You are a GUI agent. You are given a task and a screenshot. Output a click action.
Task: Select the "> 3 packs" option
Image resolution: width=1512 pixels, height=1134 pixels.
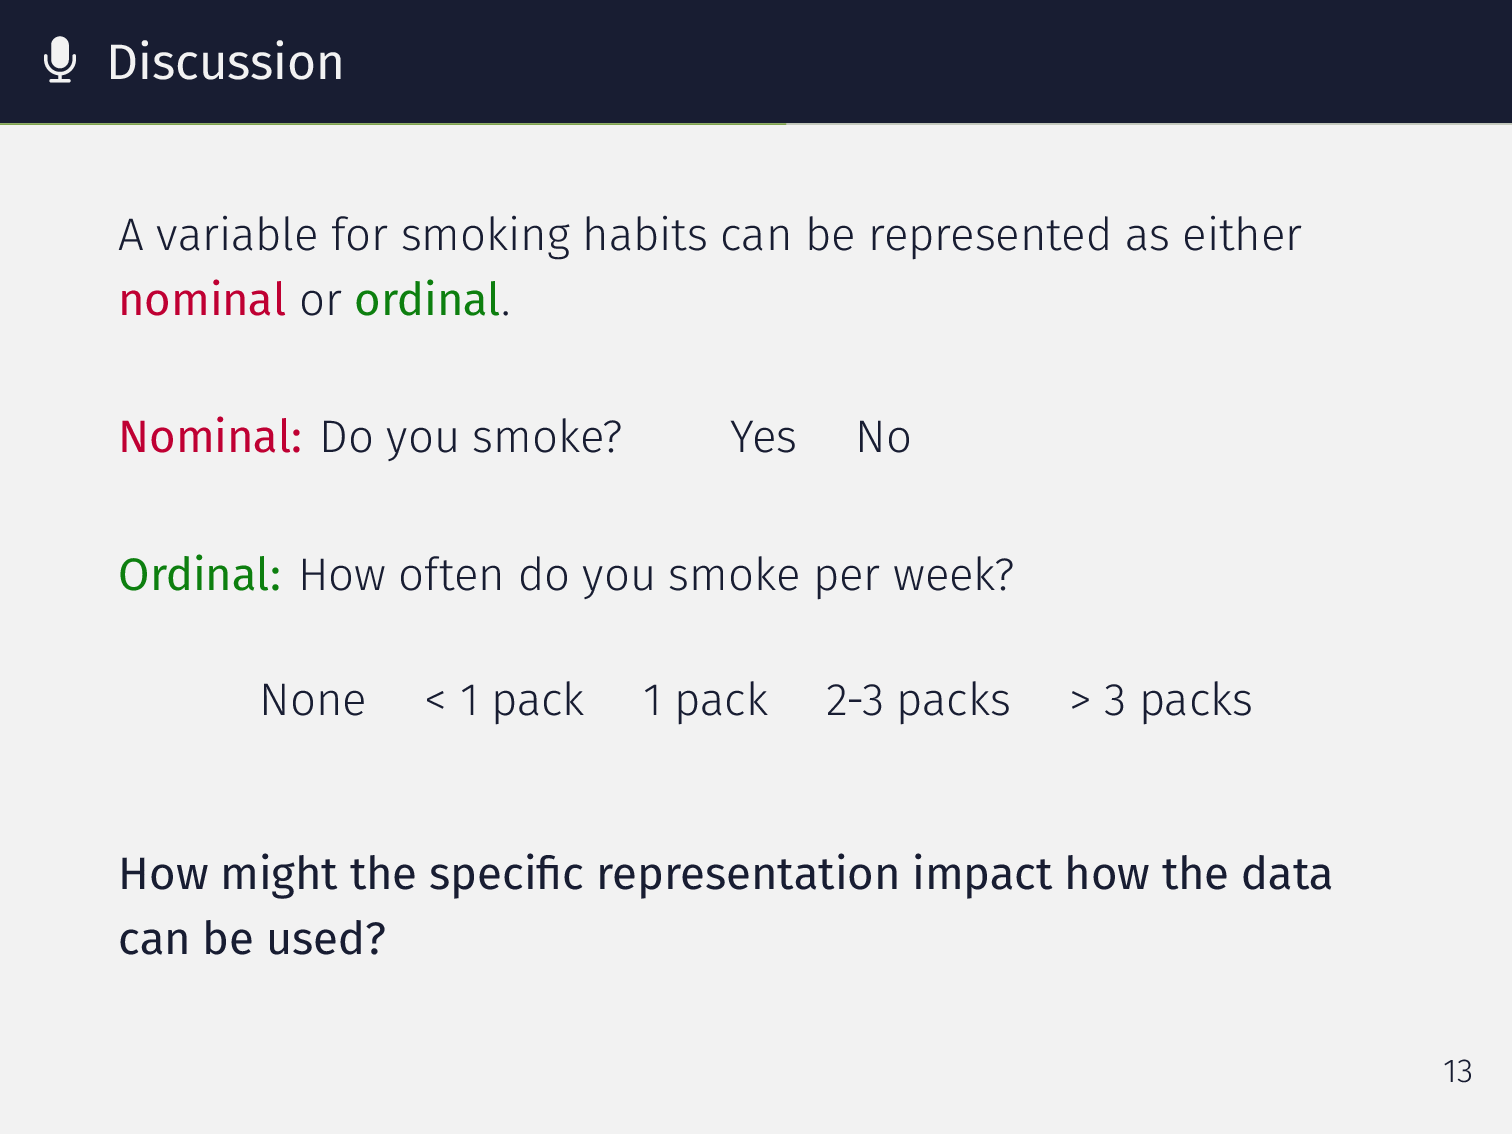[1161, 700]
